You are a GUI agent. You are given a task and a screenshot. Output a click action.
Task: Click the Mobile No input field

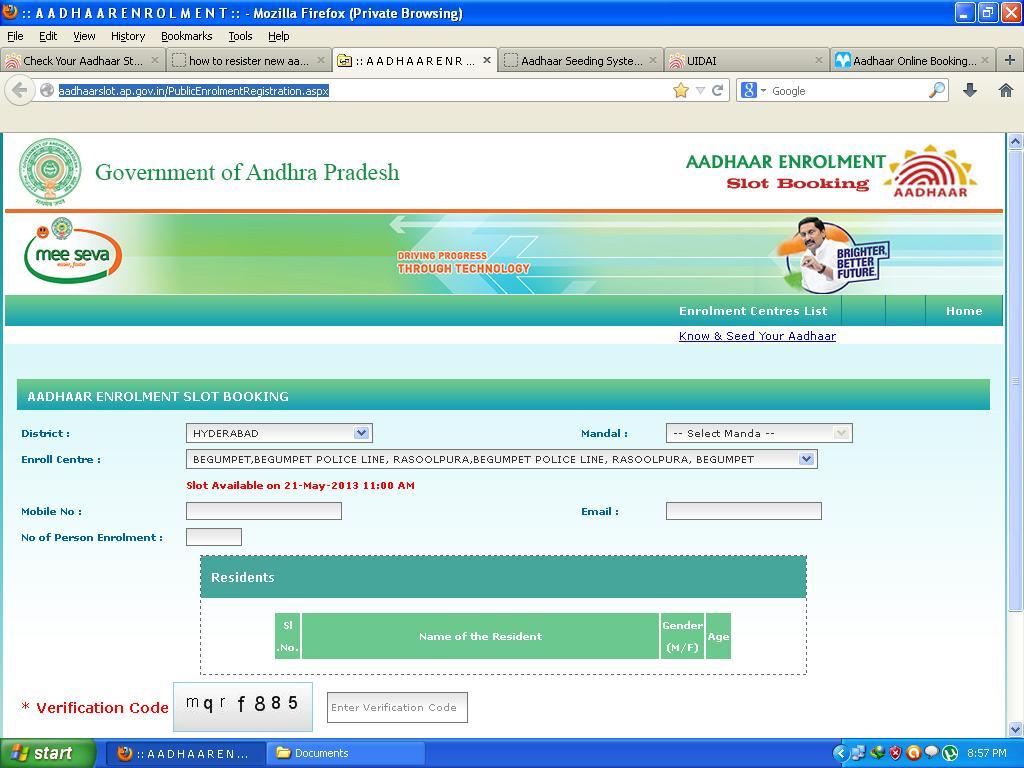coord(264,511)
